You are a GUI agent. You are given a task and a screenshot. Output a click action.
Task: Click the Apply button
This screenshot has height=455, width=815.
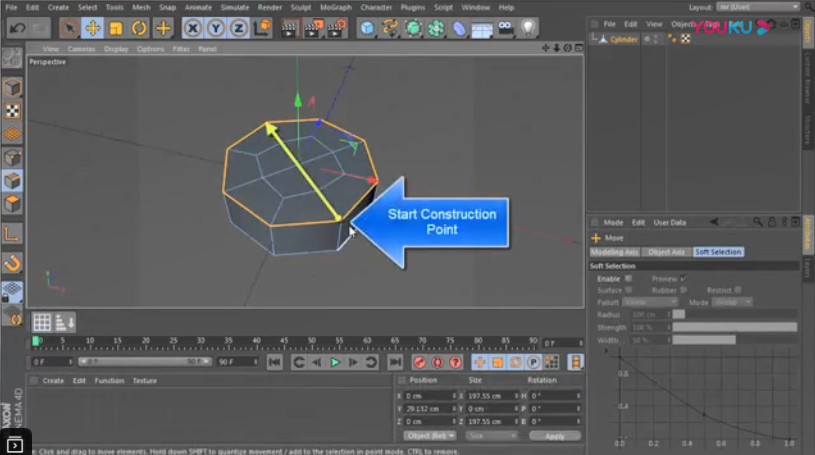pos(554,436)
